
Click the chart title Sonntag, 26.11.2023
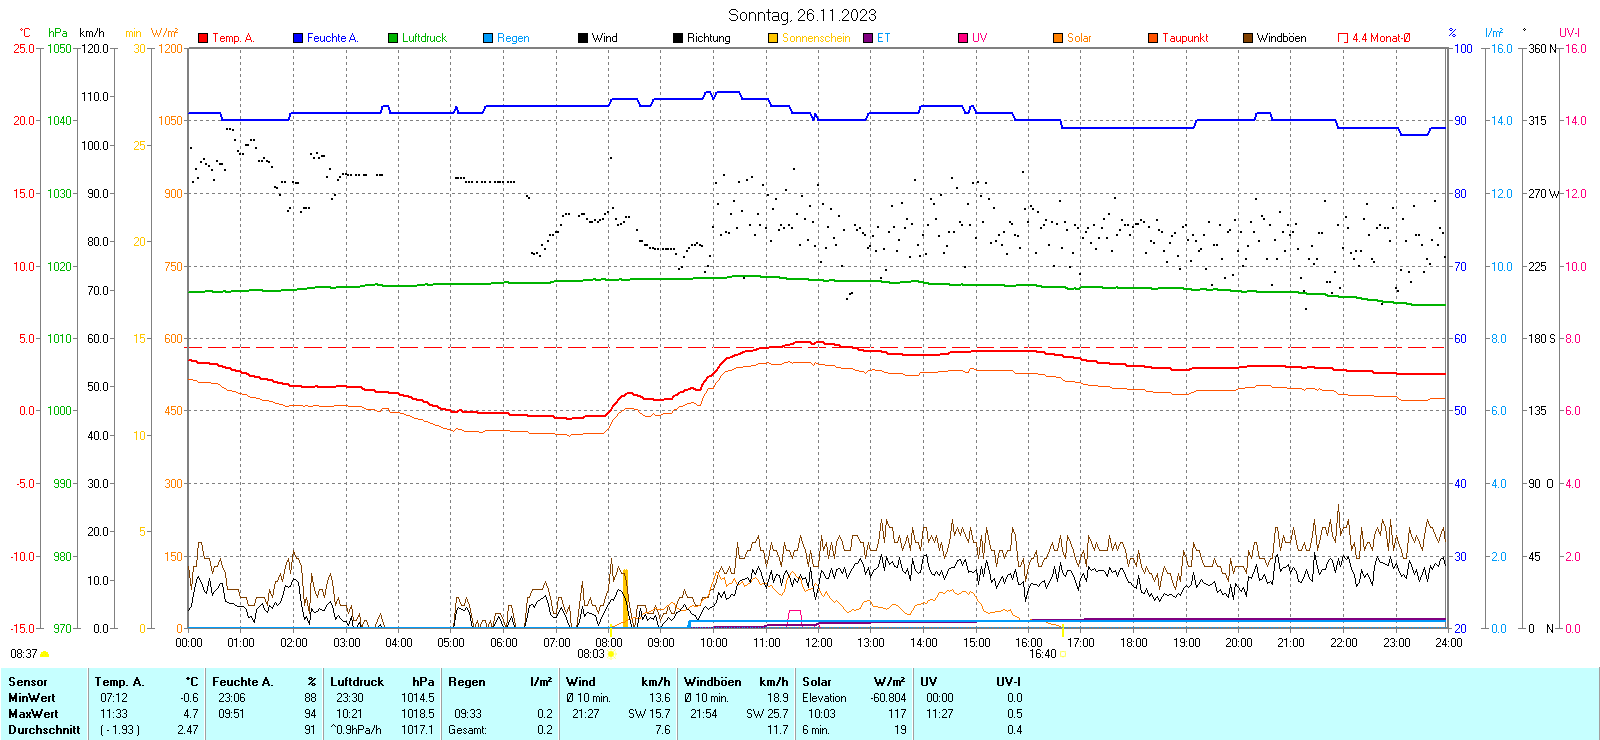click(x=802, y=15)
